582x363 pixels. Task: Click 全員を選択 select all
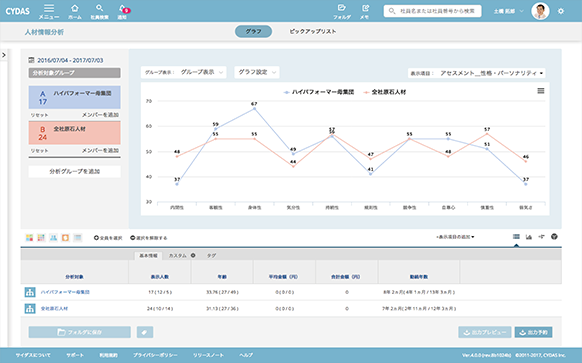tap(108, 238)
